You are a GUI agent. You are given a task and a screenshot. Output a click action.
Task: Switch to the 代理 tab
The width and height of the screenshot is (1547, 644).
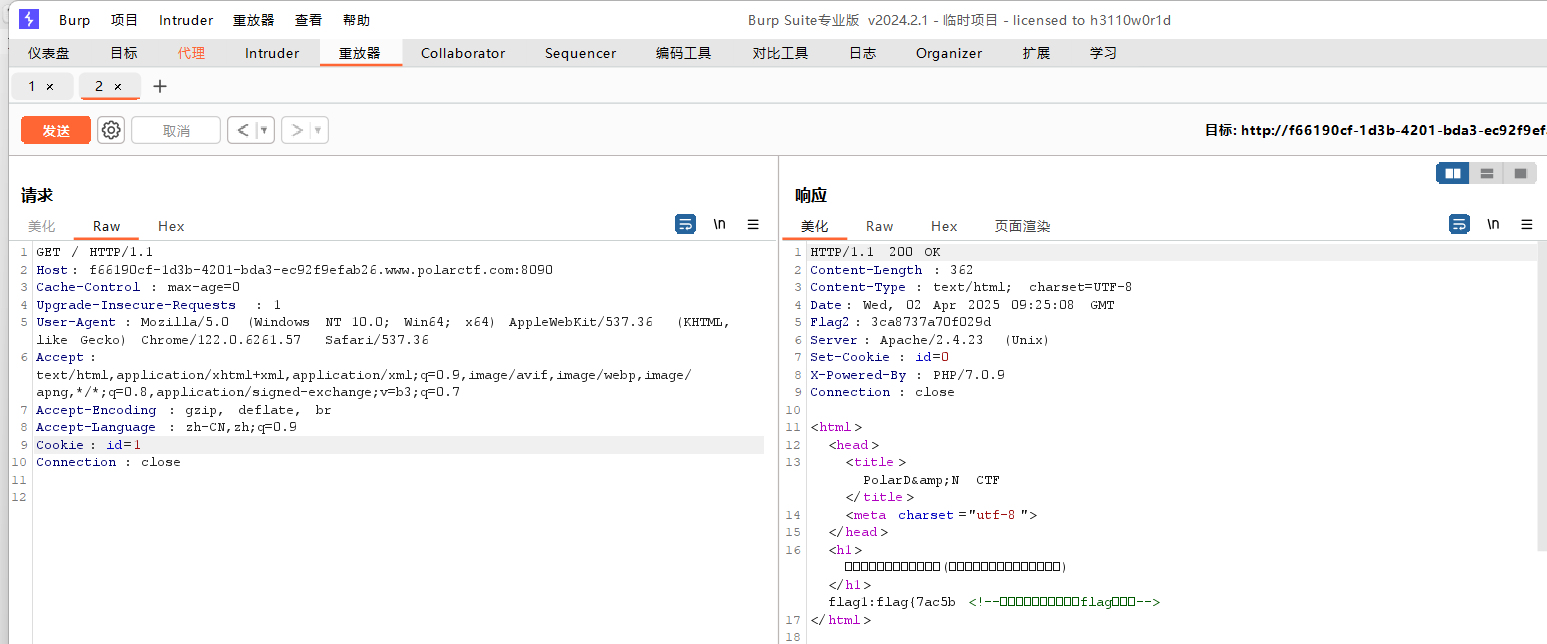[x=191, y=53]
